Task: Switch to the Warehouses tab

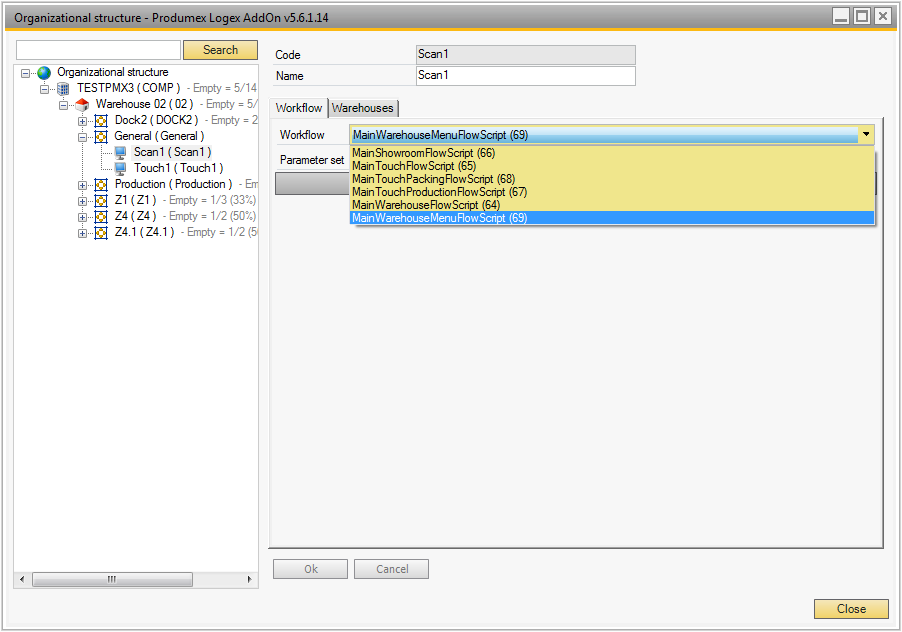Action: click(363, 108)
